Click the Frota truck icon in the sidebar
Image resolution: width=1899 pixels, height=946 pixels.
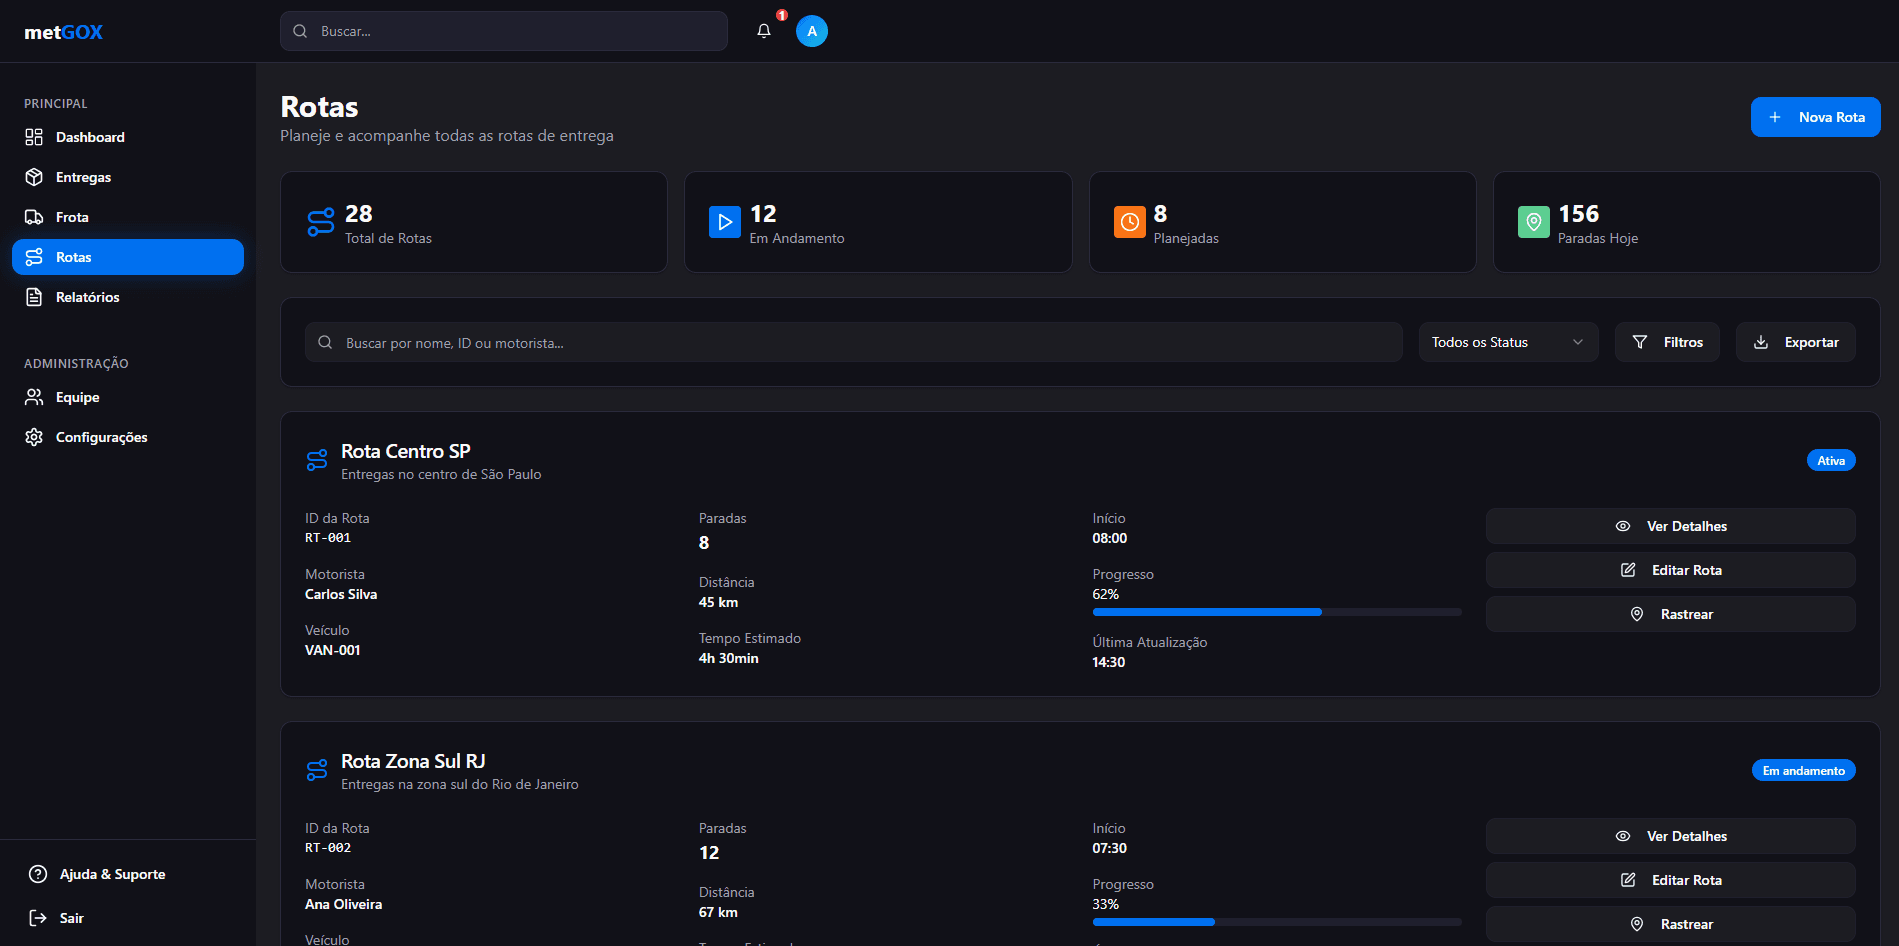(x=34, y=217)
